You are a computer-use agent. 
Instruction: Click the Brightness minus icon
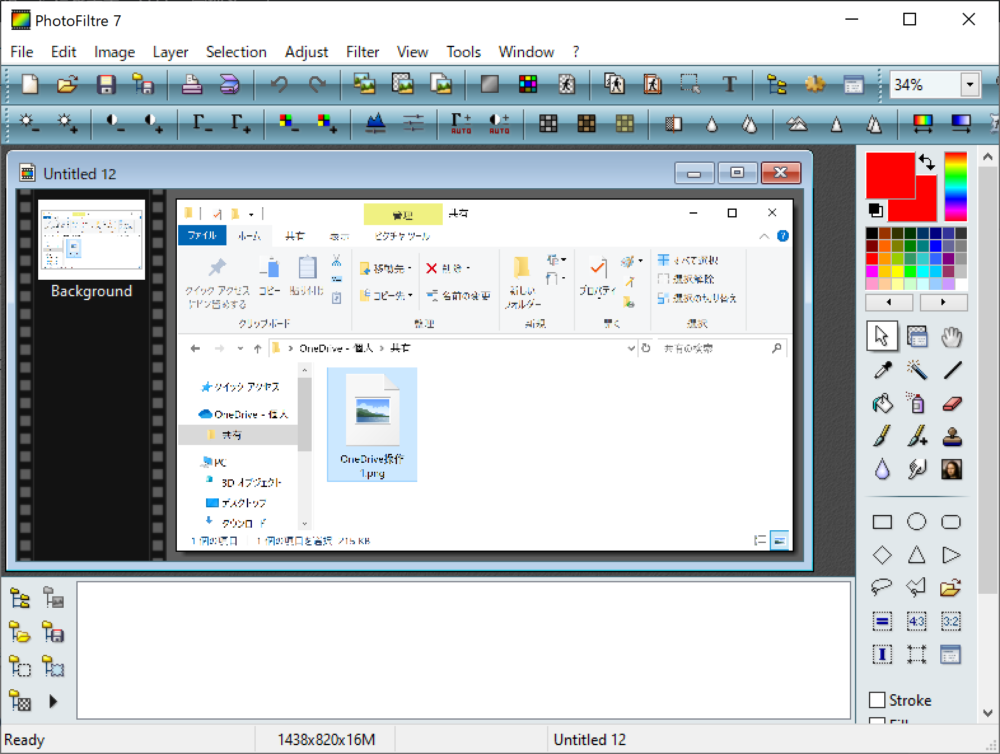tap(29, 122)
